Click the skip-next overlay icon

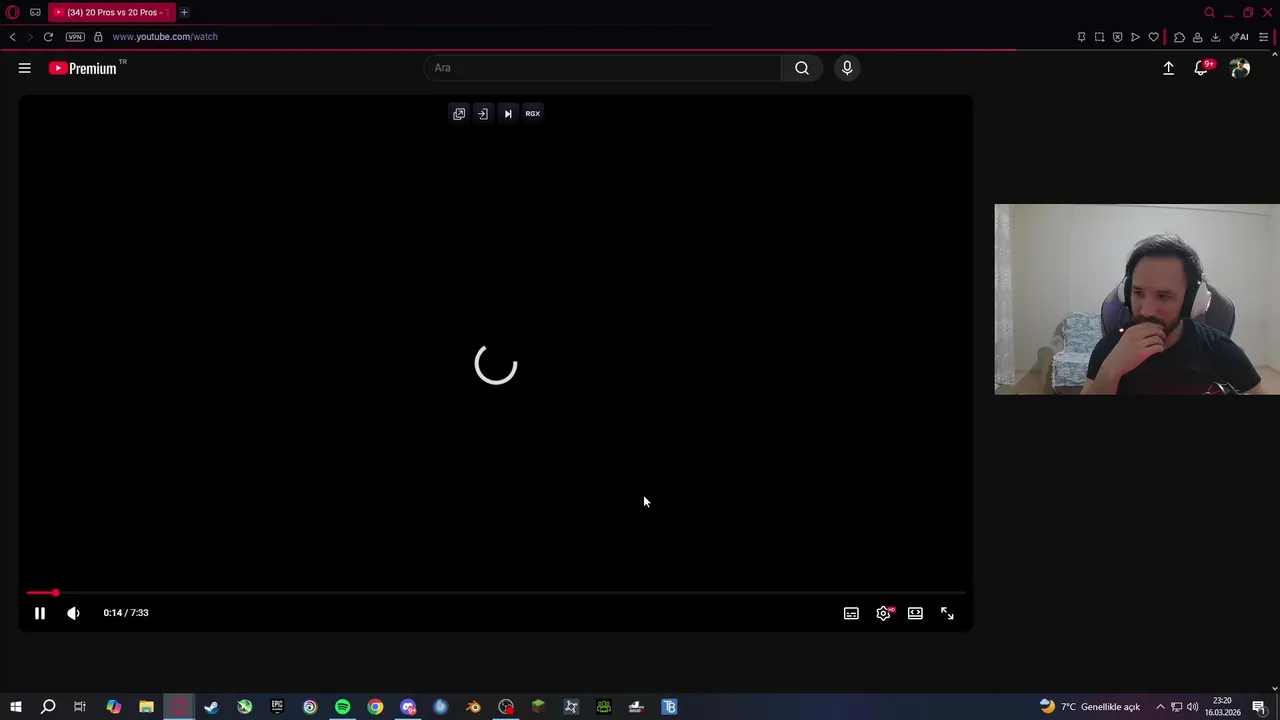click(x=508, y=114)
